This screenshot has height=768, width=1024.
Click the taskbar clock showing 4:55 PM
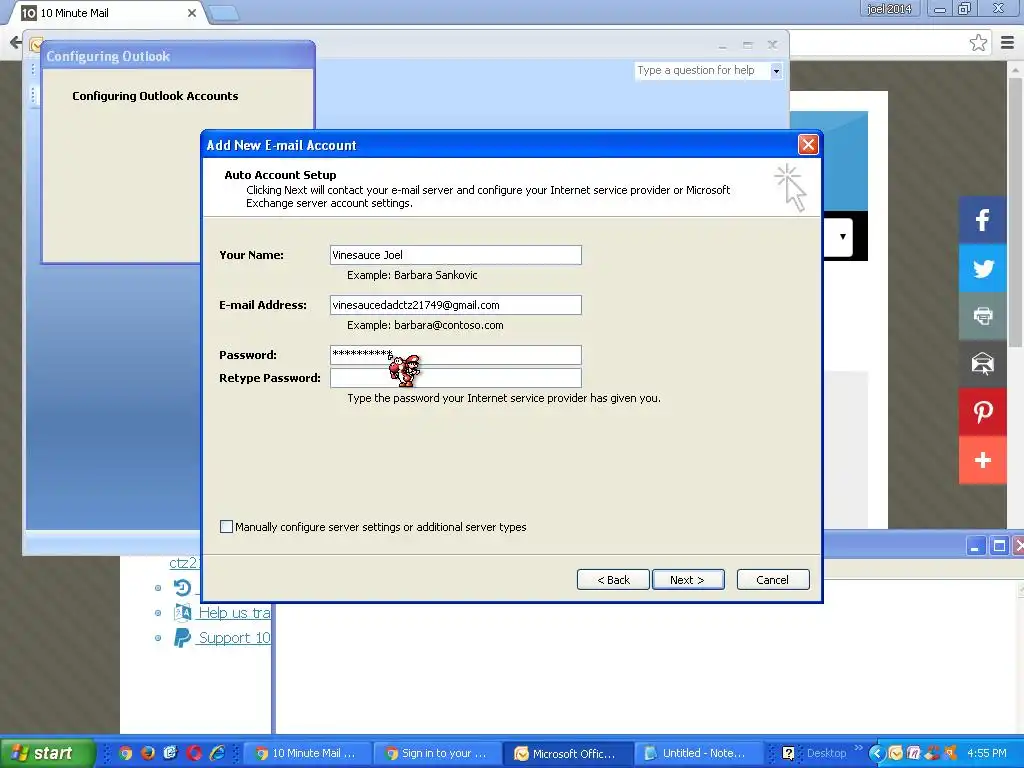click(986, 753)
